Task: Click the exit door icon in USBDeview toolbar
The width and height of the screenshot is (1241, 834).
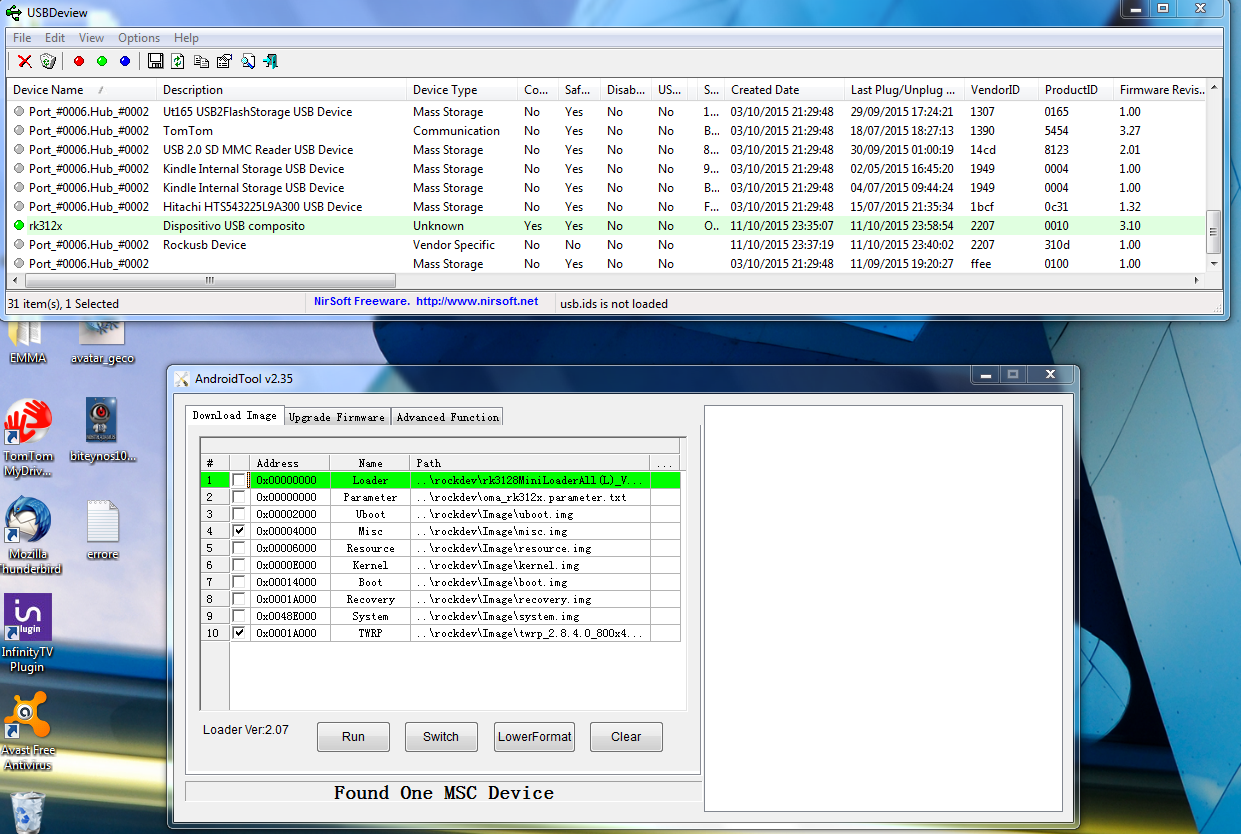Action: point(270,62)
